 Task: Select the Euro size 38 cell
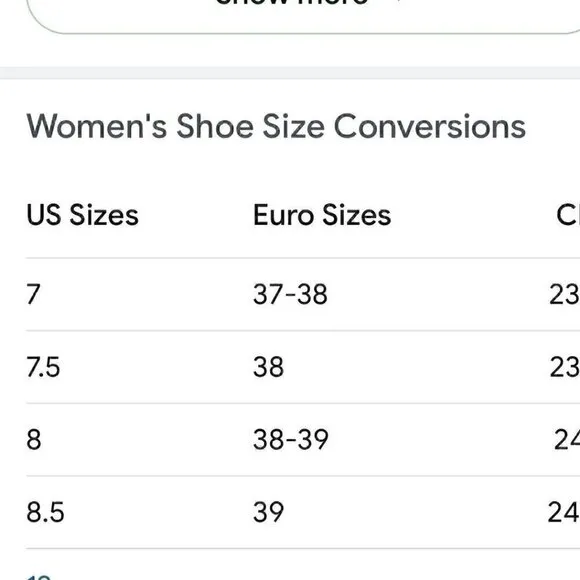[269, 367]
